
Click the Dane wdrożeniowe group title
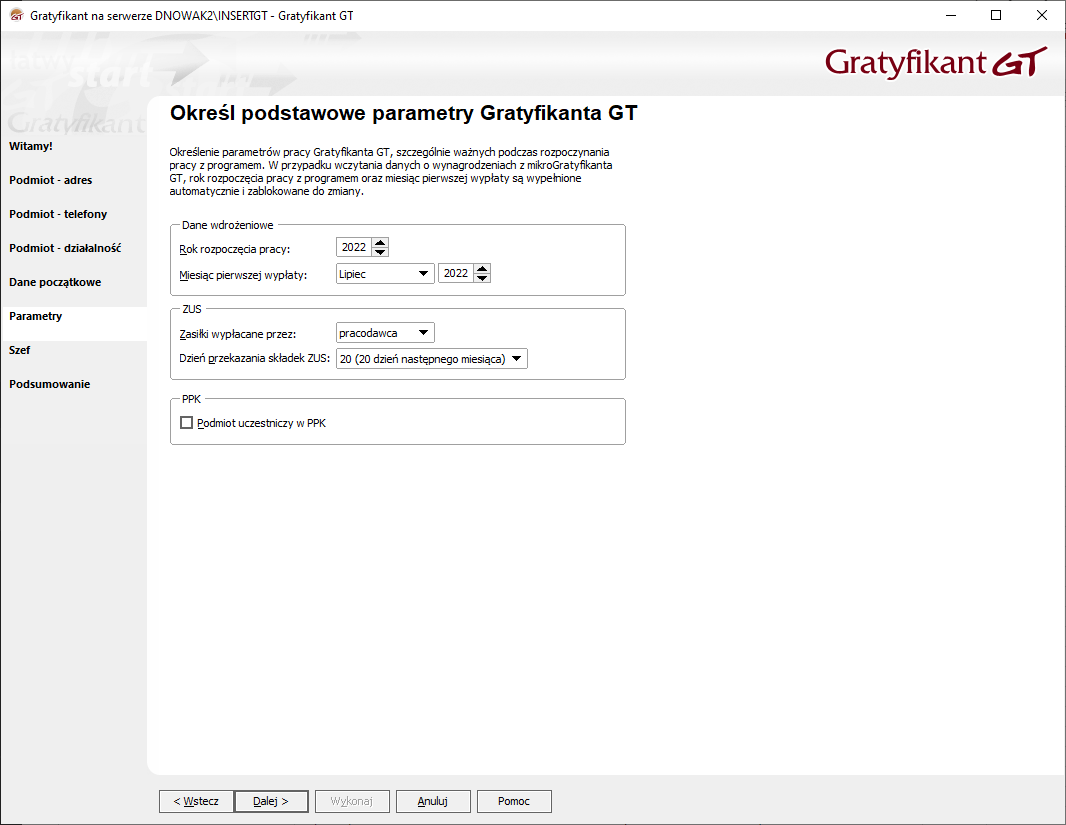(228, 225)
